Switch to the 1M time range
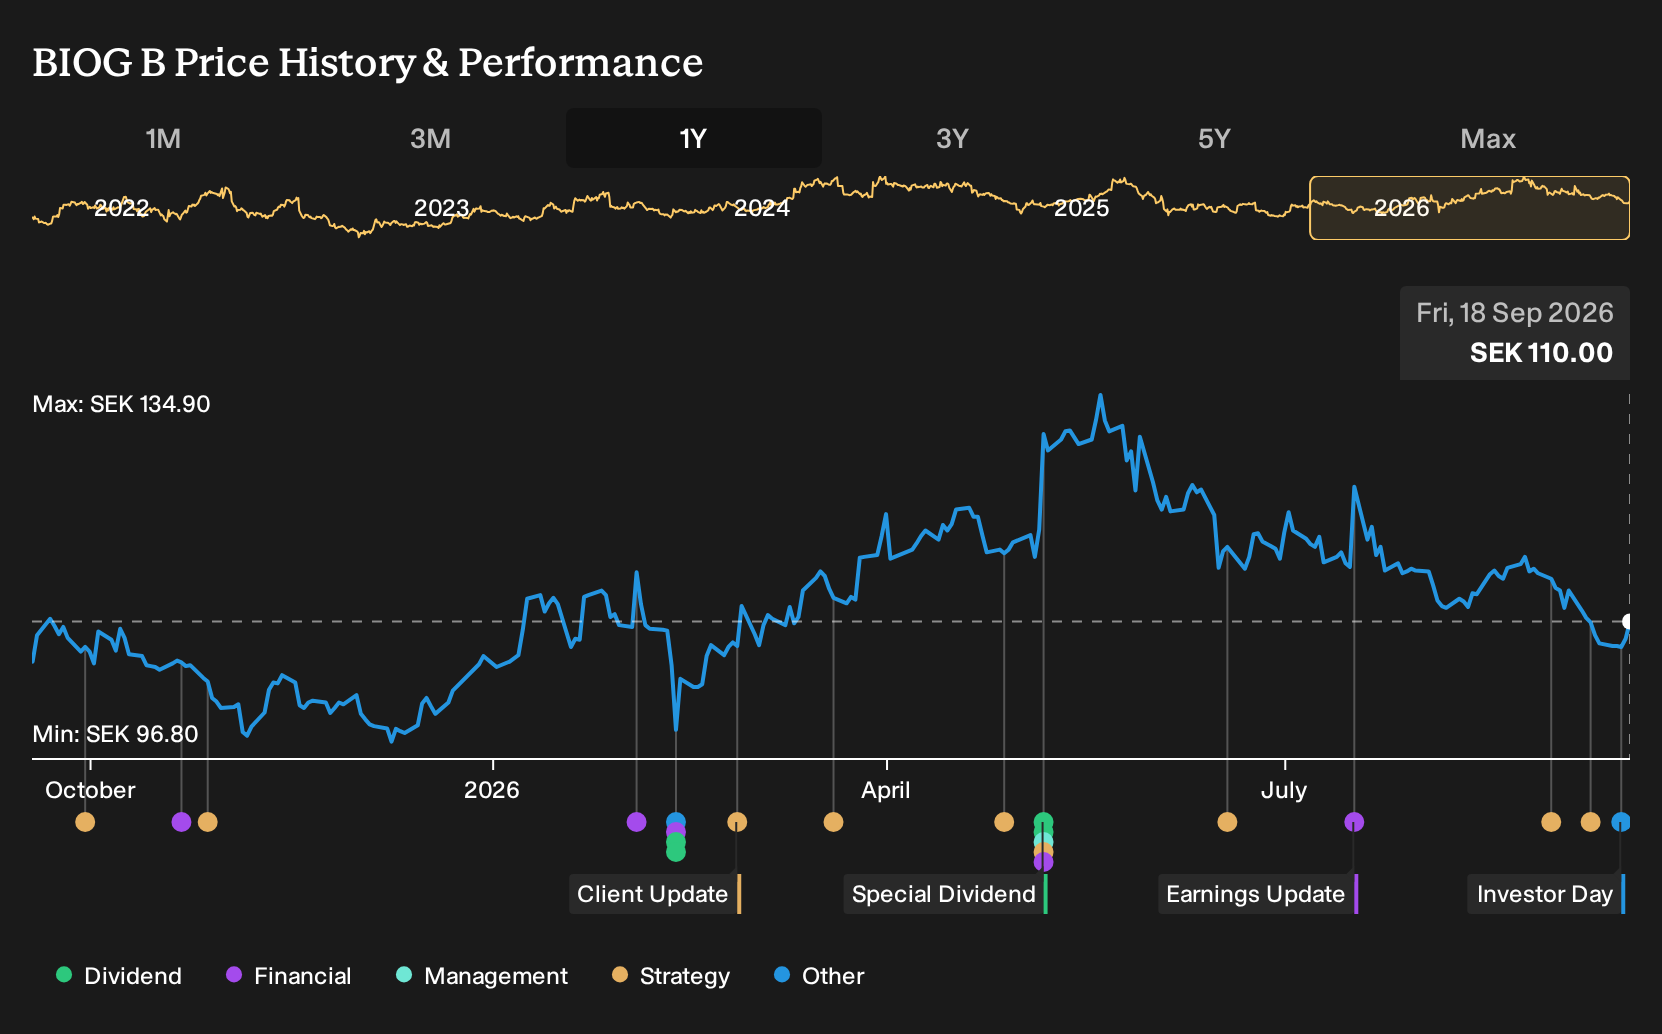This screenshot has width=1662, height=1034. tap(163, 139)
